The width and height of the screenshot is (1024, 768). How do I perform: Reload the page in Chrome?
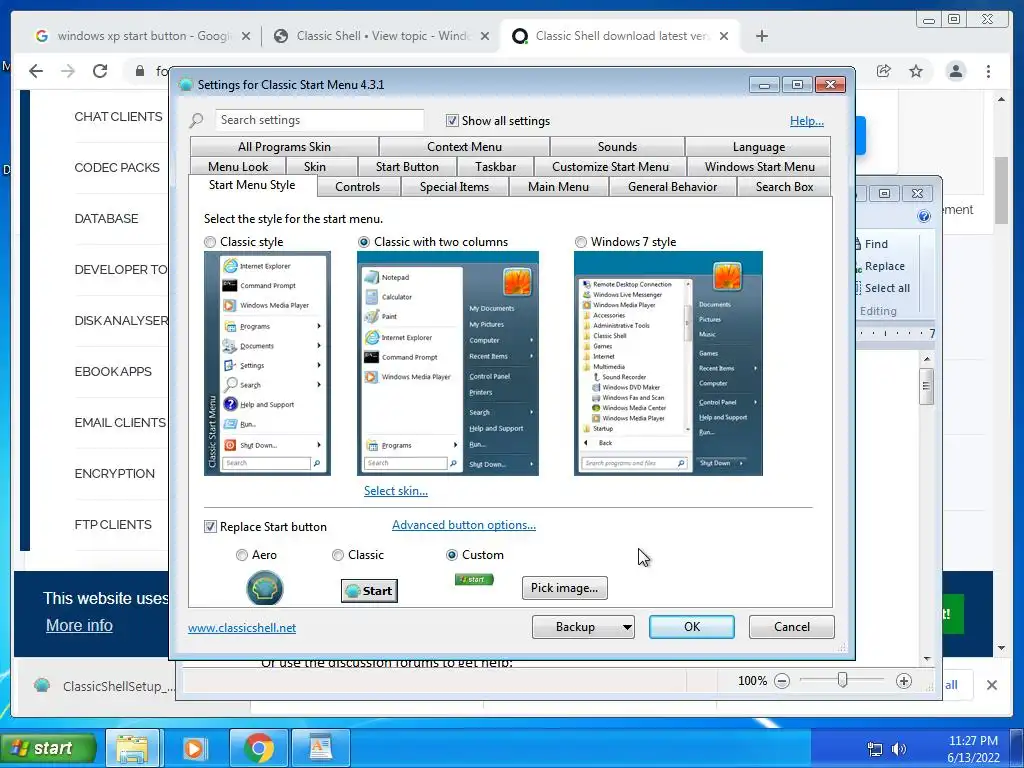click(100, 71)
